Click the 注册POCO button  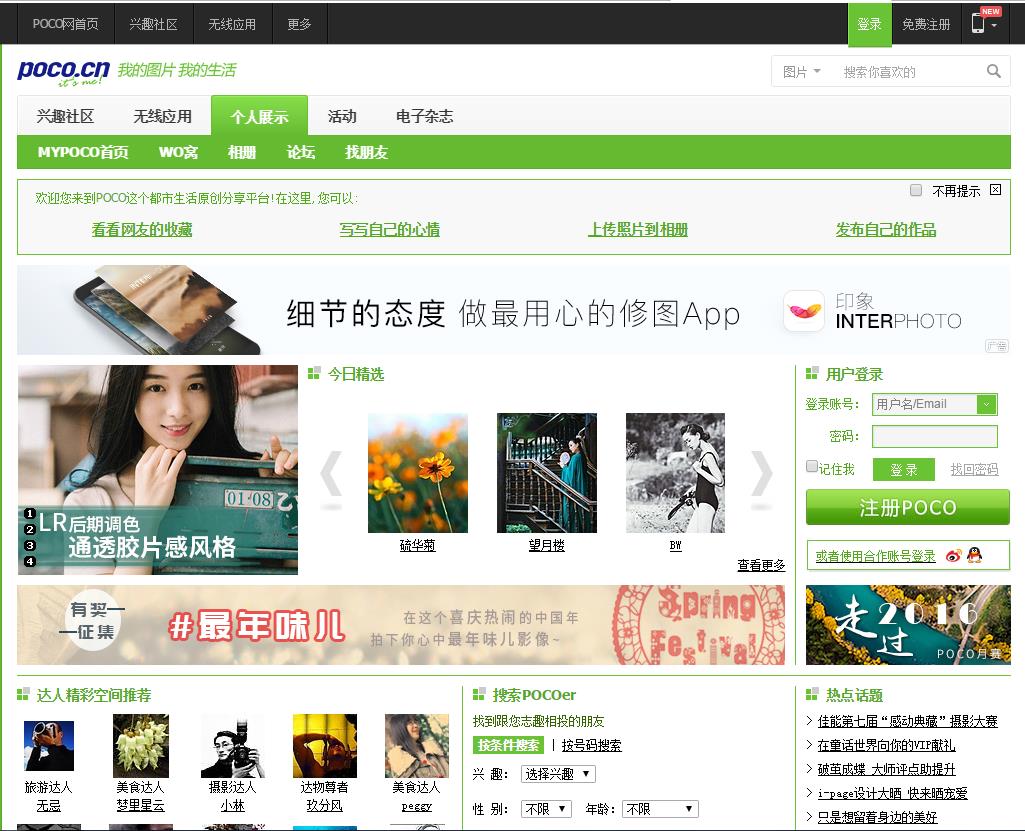click(x=908, y=507)
